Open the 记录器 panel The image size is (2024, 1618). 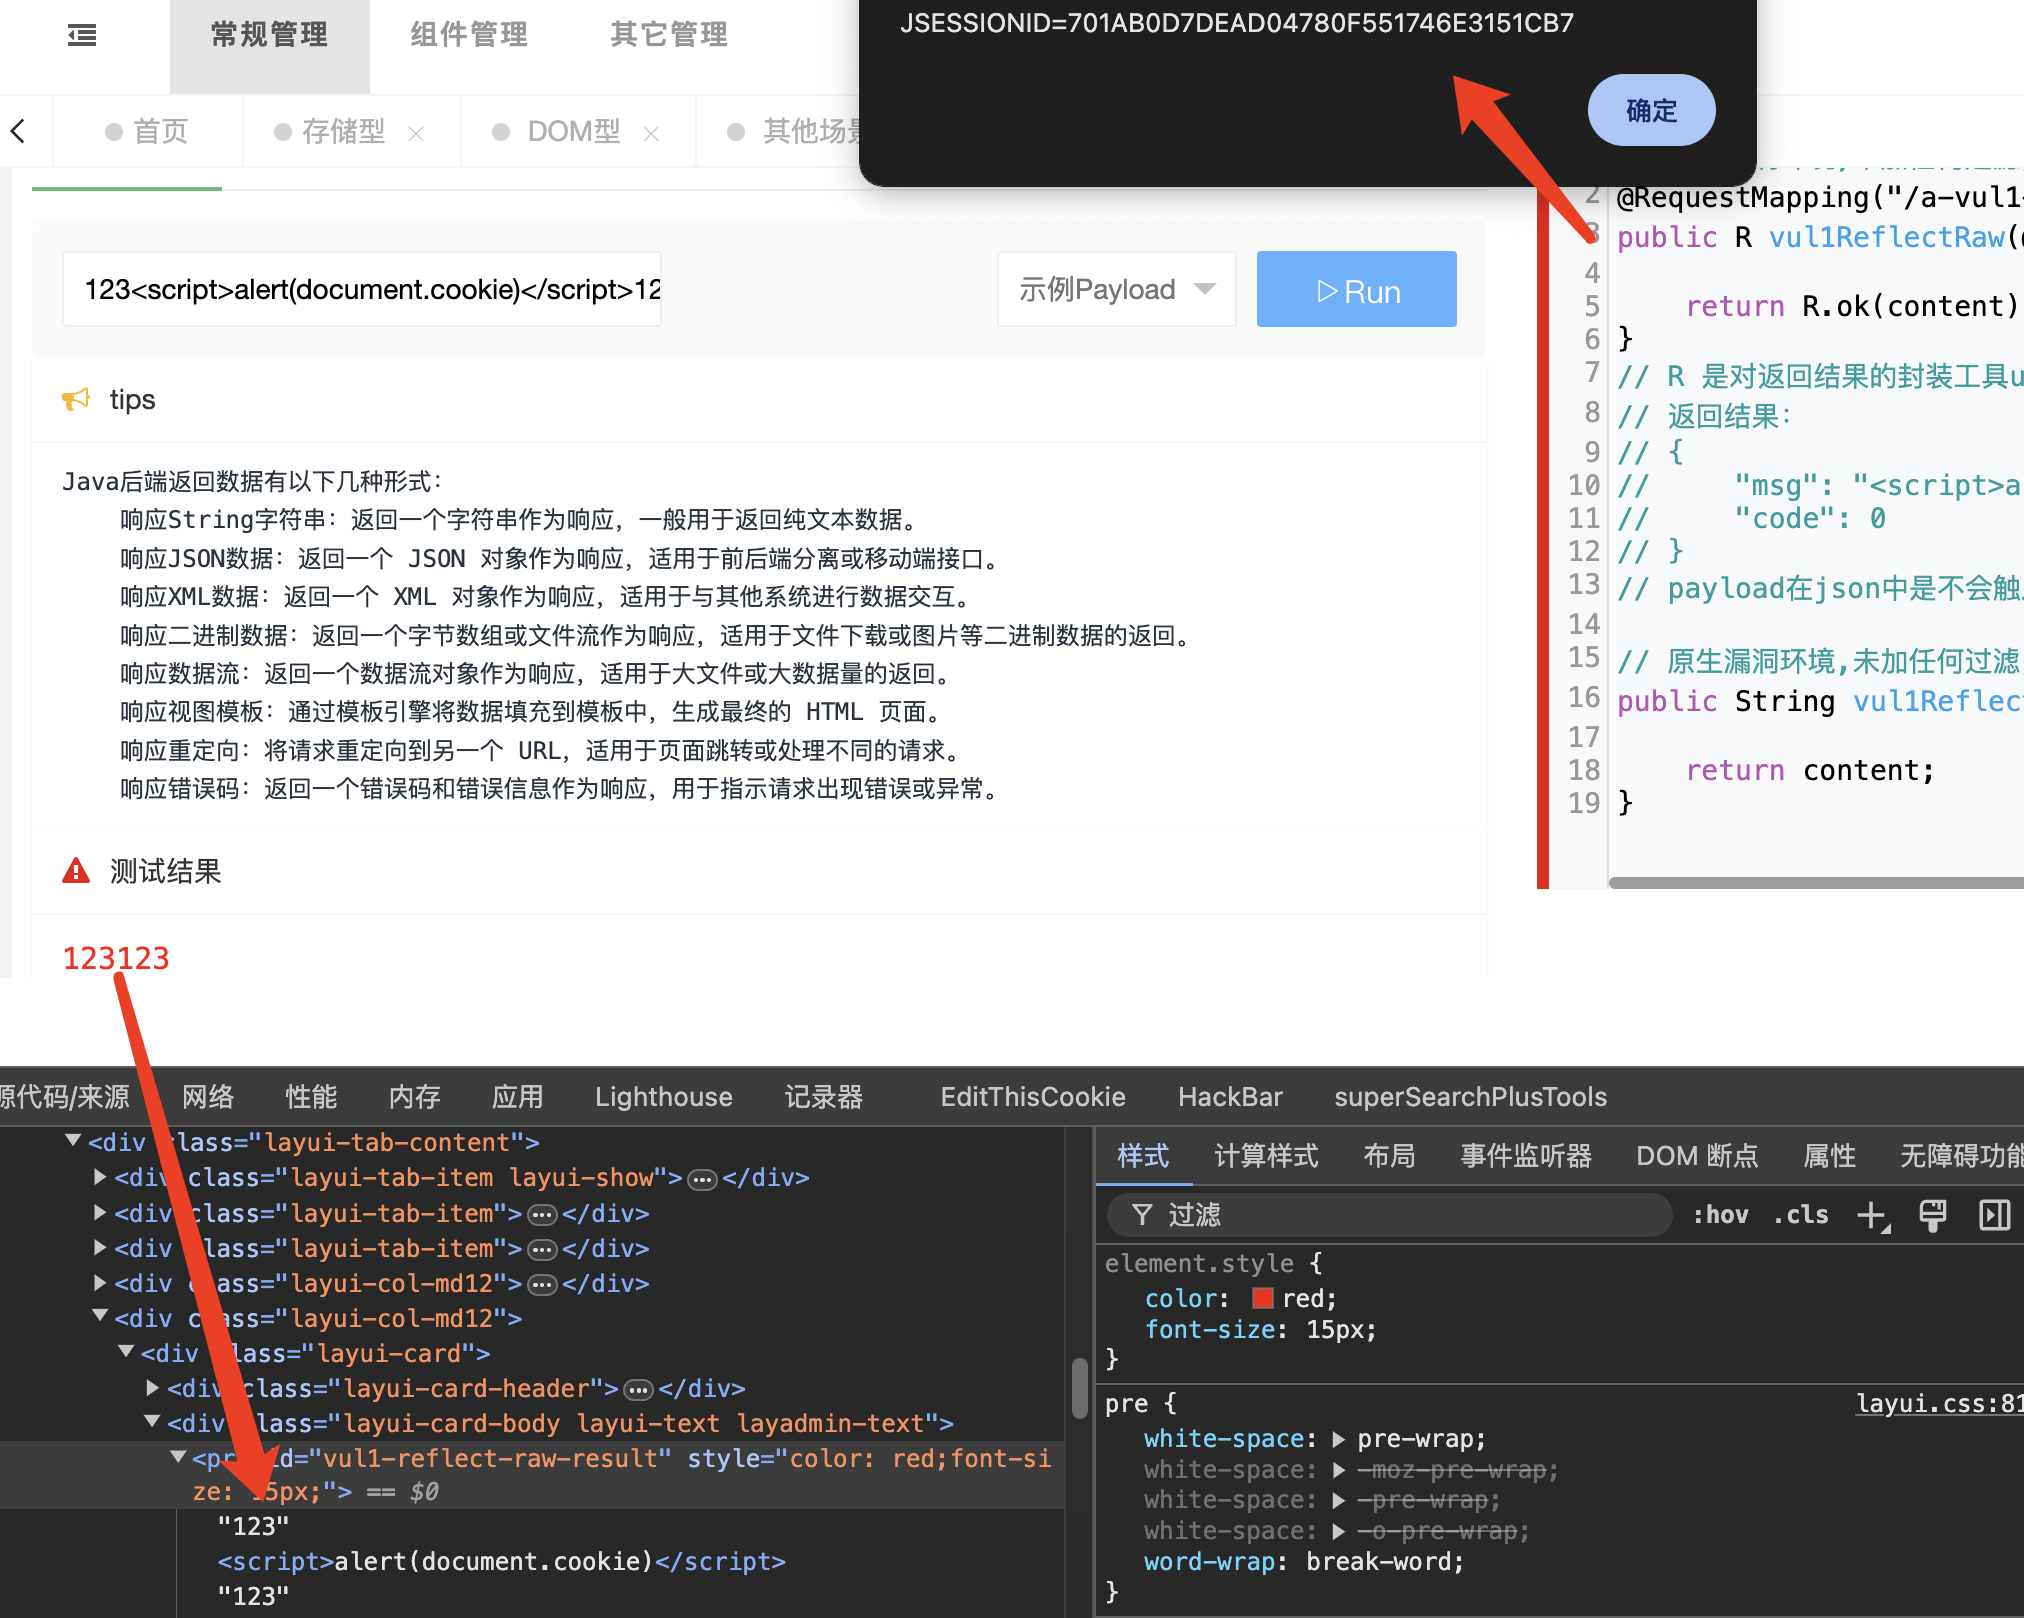pyautogui.click(x=824, y=1097)
